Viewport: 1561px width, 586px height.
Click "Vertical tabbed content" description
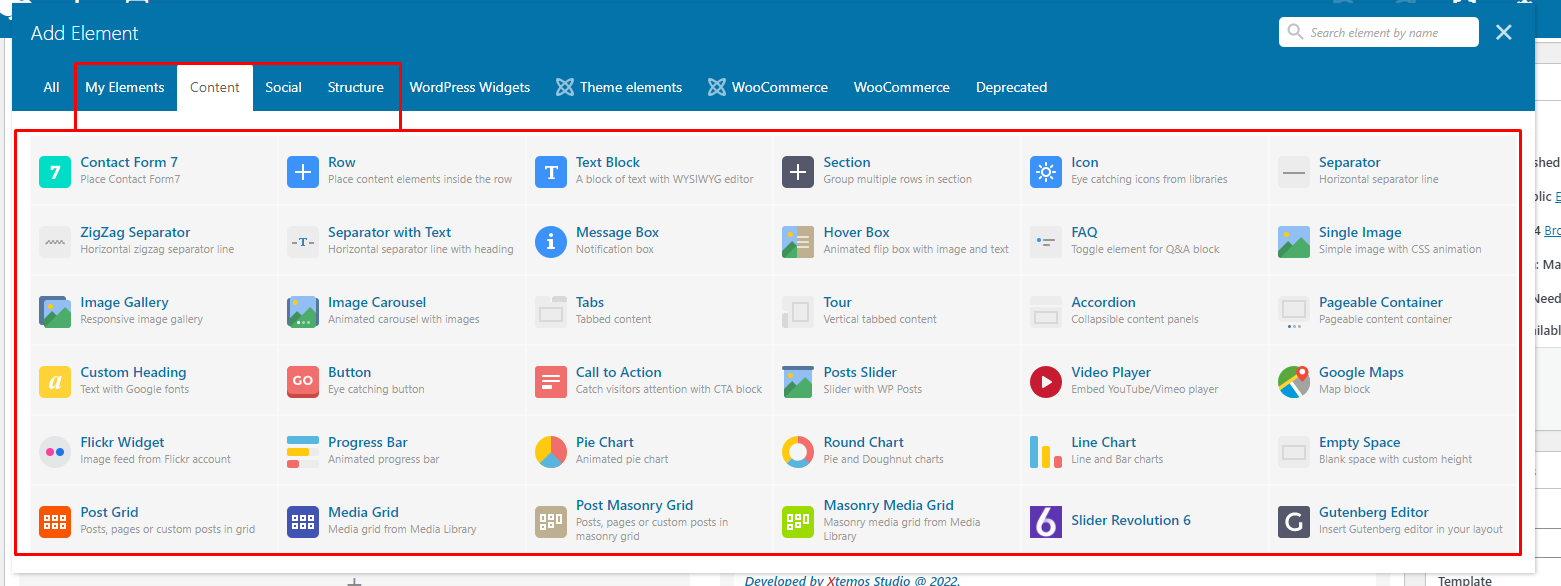(x=880, y=319)
